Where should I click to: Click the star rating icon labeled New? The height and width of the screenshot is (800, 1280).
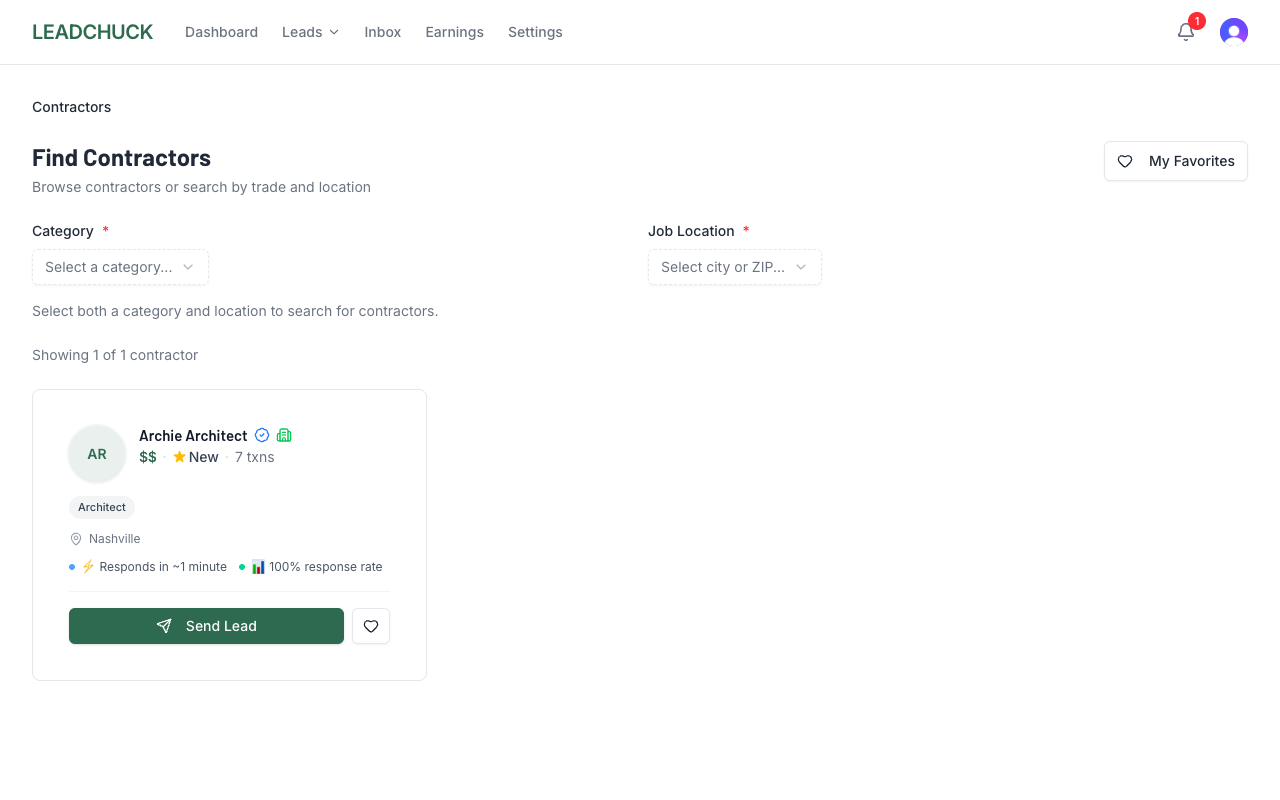180,457
